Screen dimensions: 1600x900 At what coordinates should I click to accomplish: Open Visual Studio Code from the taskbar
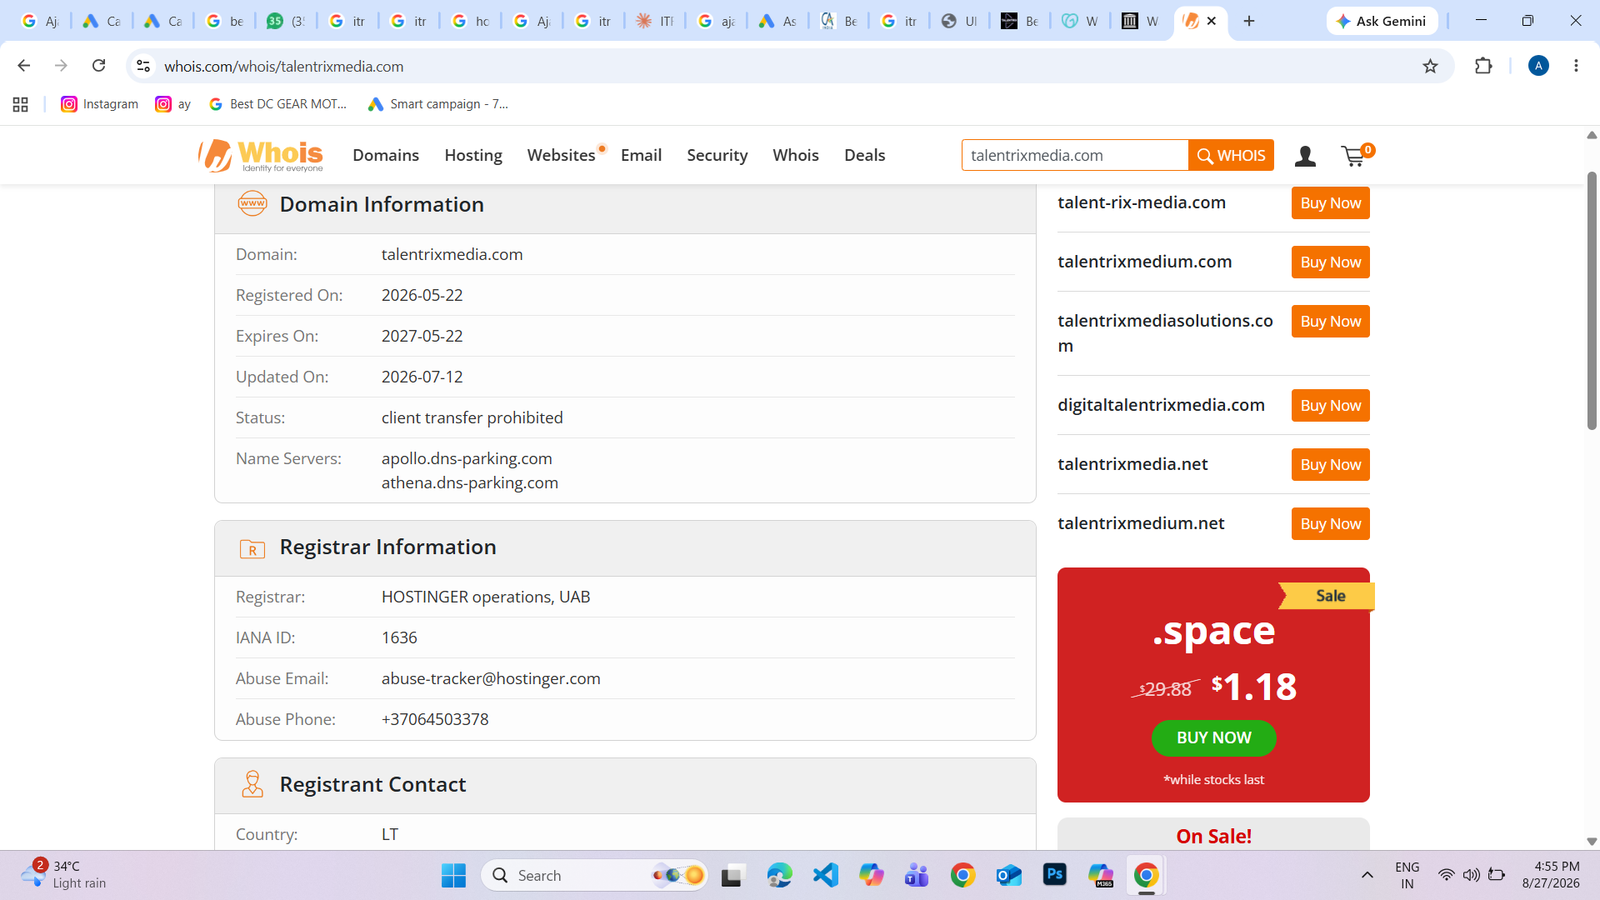(x=825, y=875)
